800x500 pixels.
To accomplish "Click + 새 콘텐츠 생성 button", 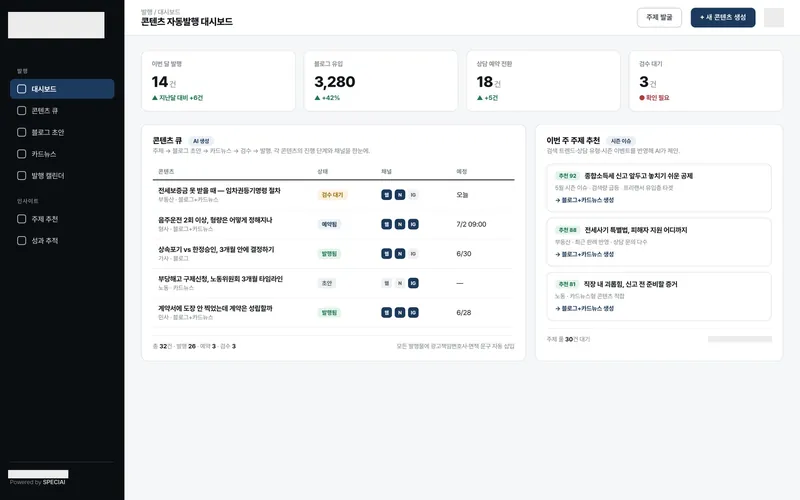I will click(723, 17).
